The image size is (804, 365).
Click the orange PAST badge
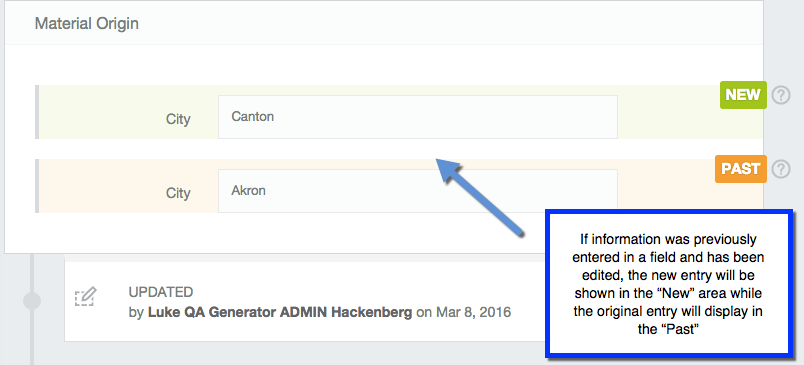pyautogui.click(x=740, y=169)
